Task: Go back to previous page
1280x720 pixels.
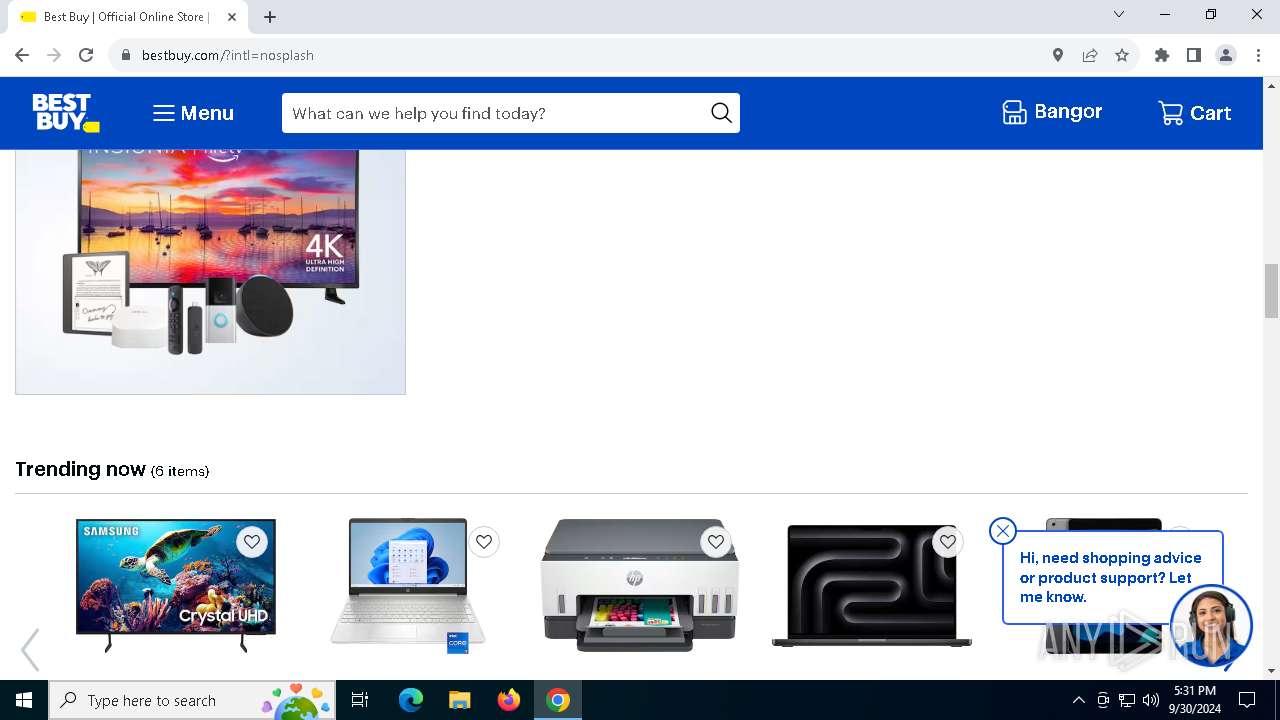Action: tap(22, 55)
